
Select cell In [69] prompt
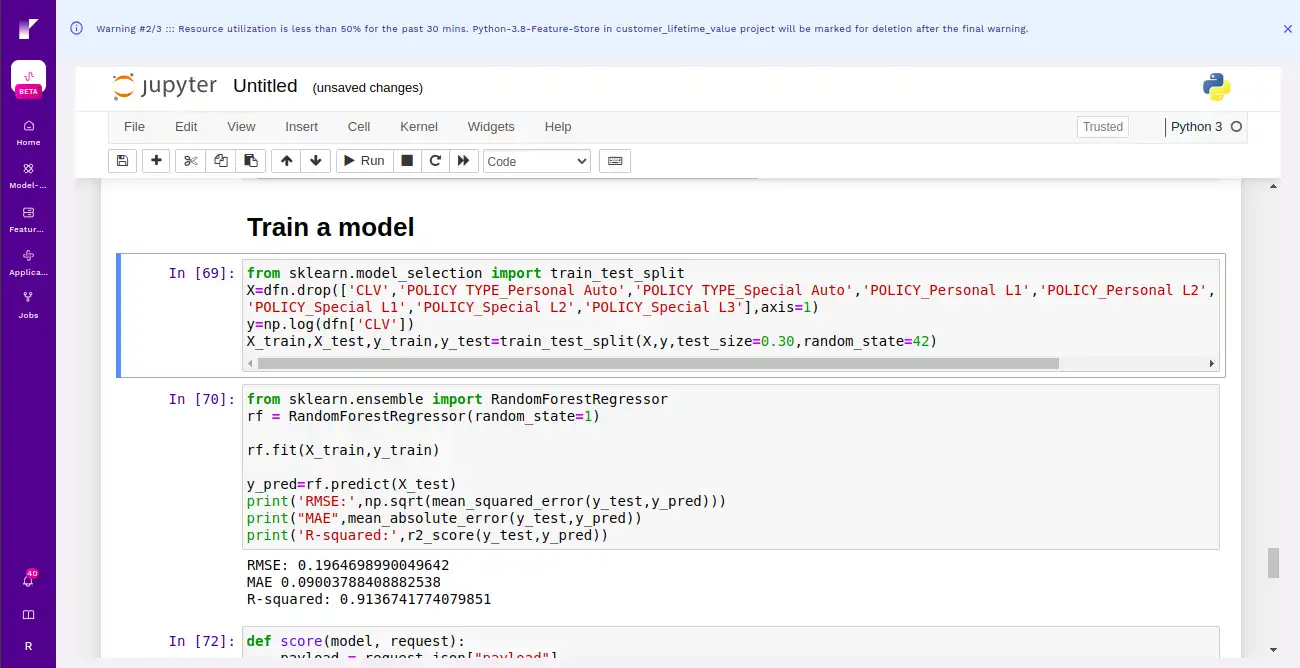click(202, 273)
